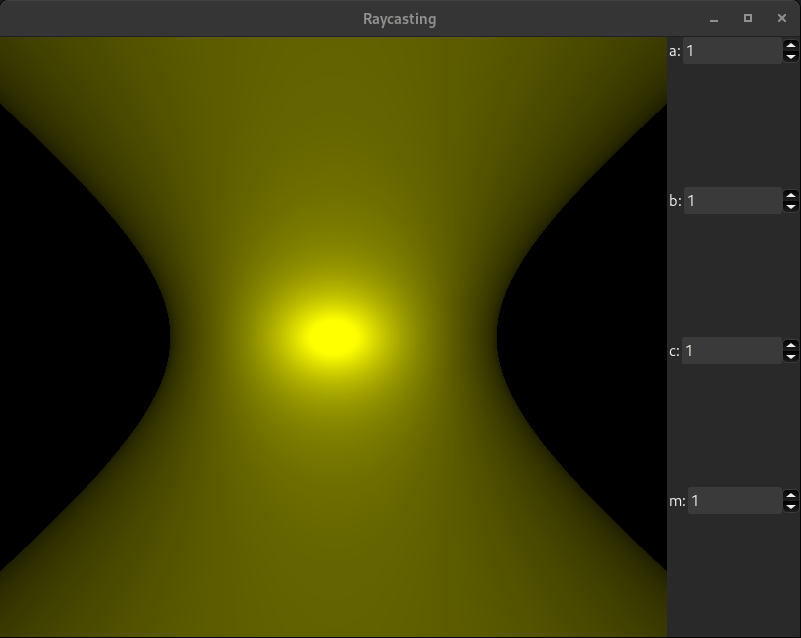The width and height of the screenshot is (801, 638).
Task: Increase value a with up arrow
Action: coord(791,45)
